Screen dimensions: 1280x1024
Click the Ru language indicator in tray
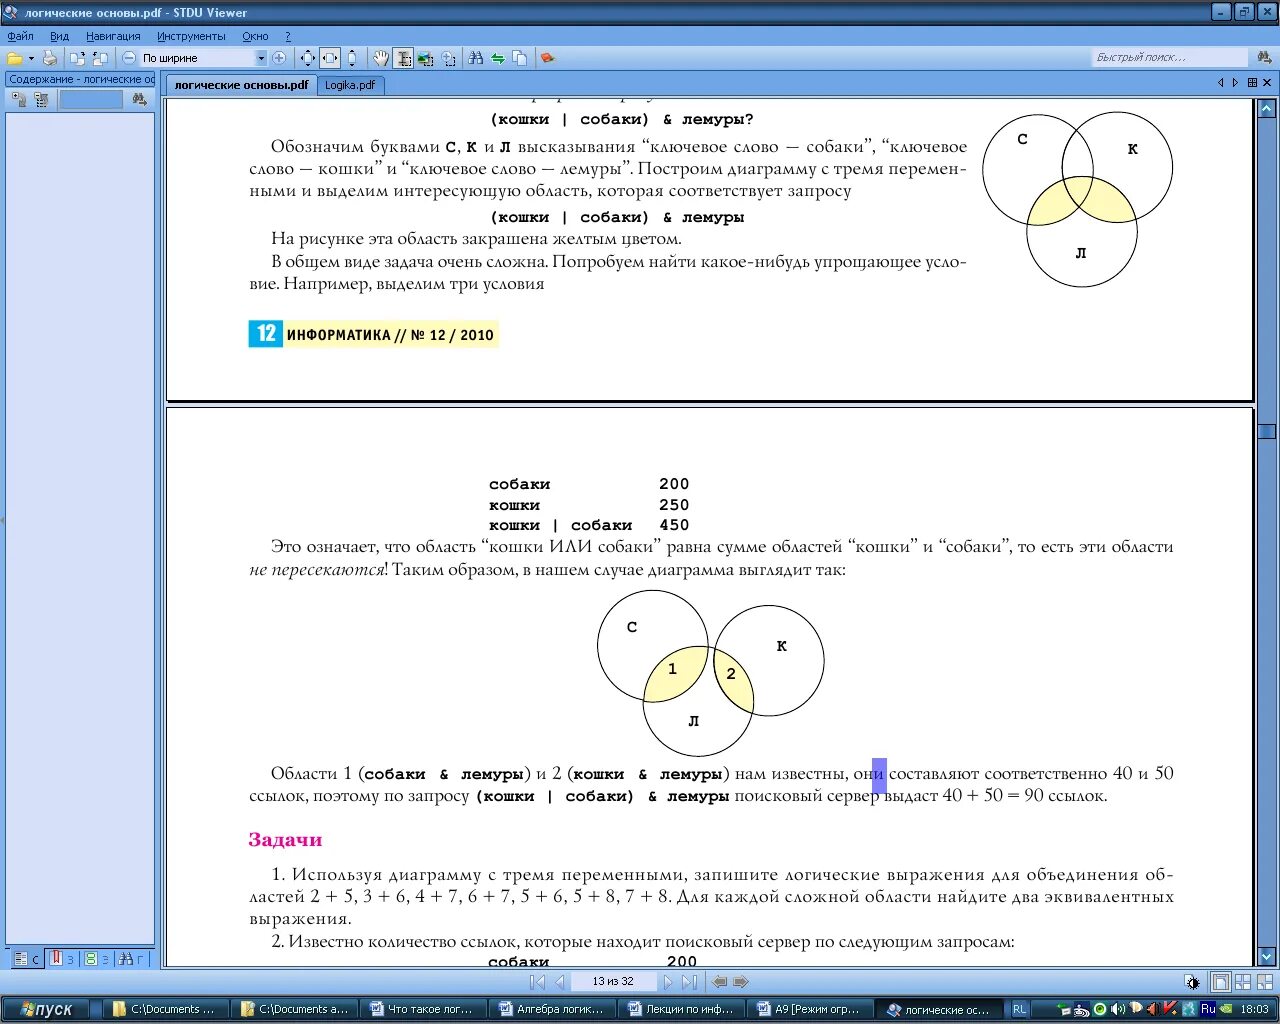click(x=1208, y=1009)
